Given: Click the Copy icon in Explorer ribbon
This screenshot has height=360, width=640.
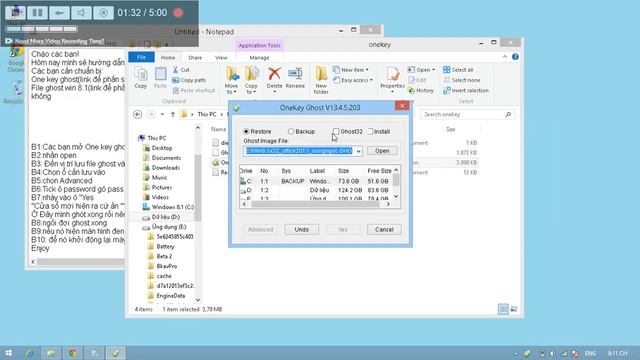Looking at the screenshot, I should point(141,78).
